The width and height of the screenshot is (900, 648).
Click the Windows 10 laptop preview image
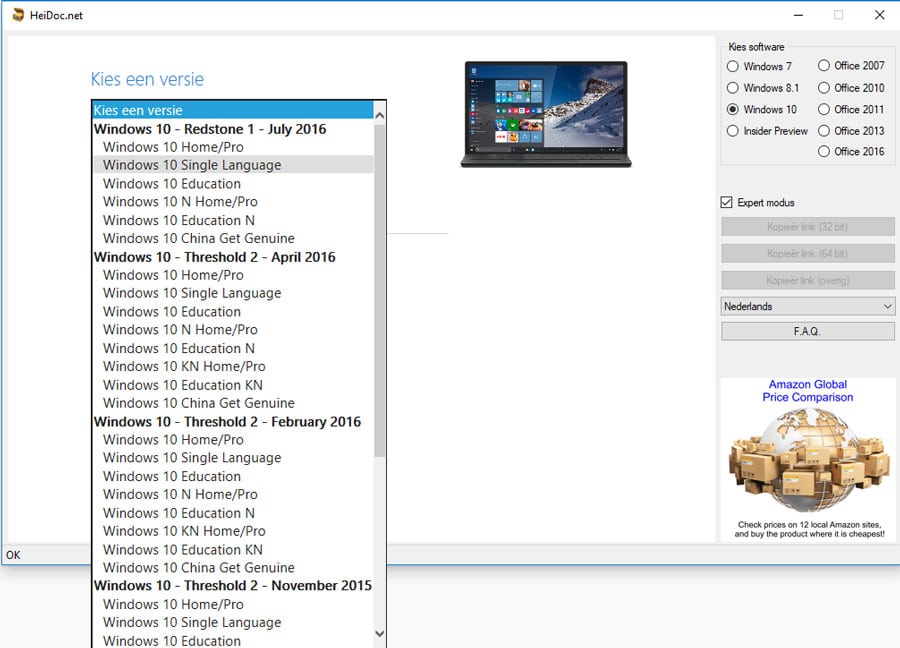[546, 114]
